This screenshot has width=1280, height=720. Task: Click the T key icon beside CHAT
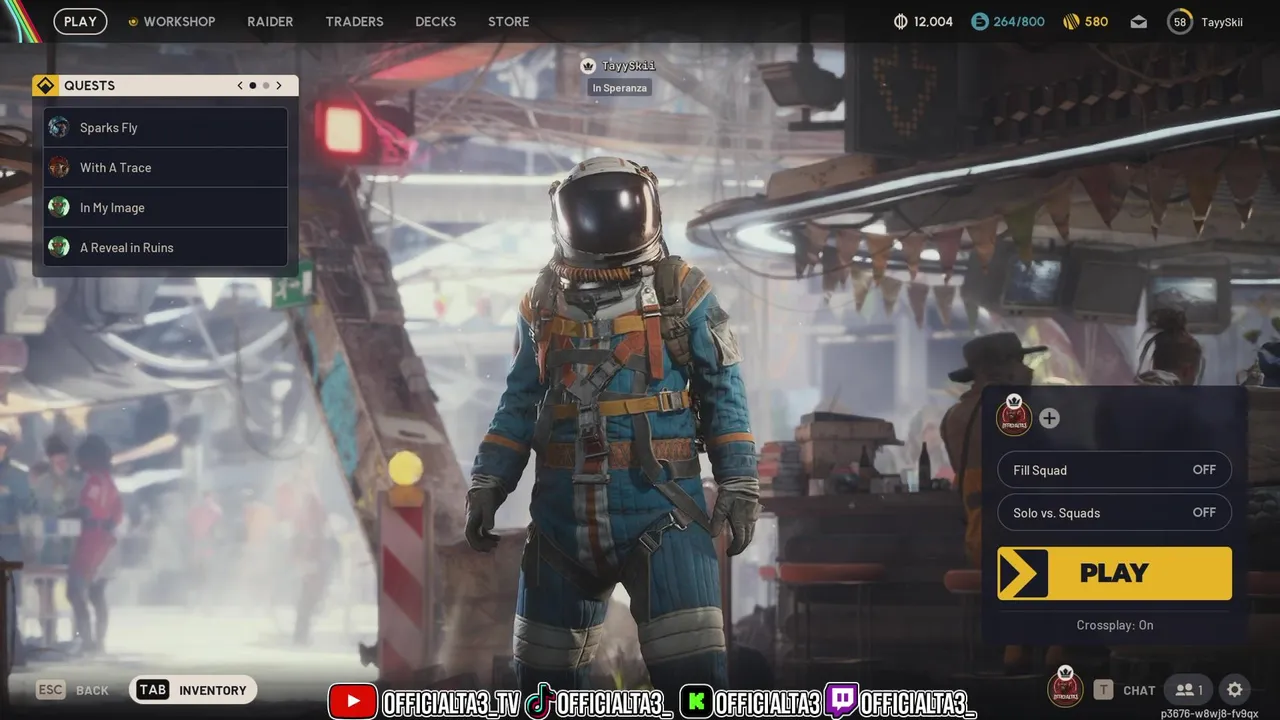click(1103, 690)
